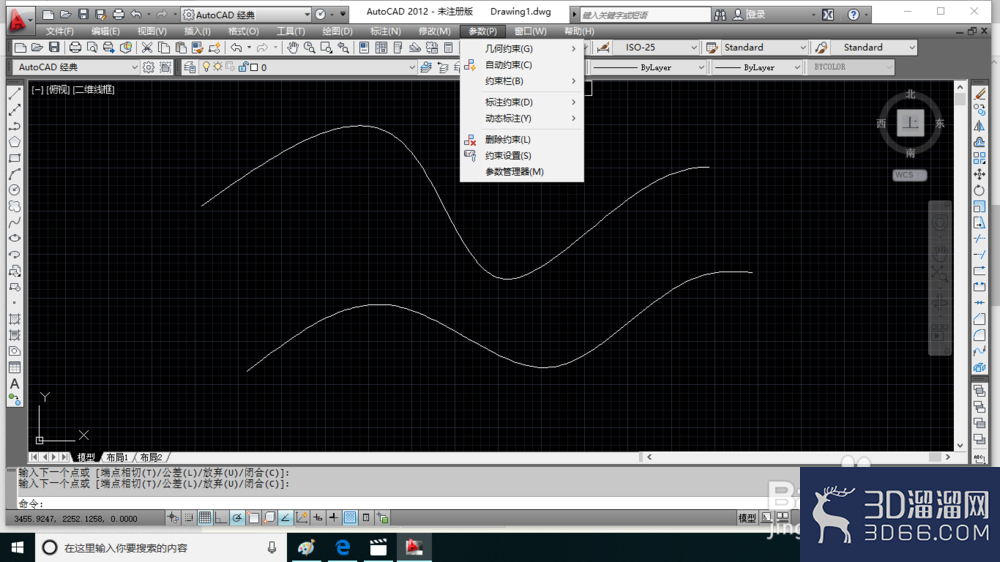The height and width of the screenshot is (562, 1000).
Task: Select the Arc draw tool
Action: (15, 174)
